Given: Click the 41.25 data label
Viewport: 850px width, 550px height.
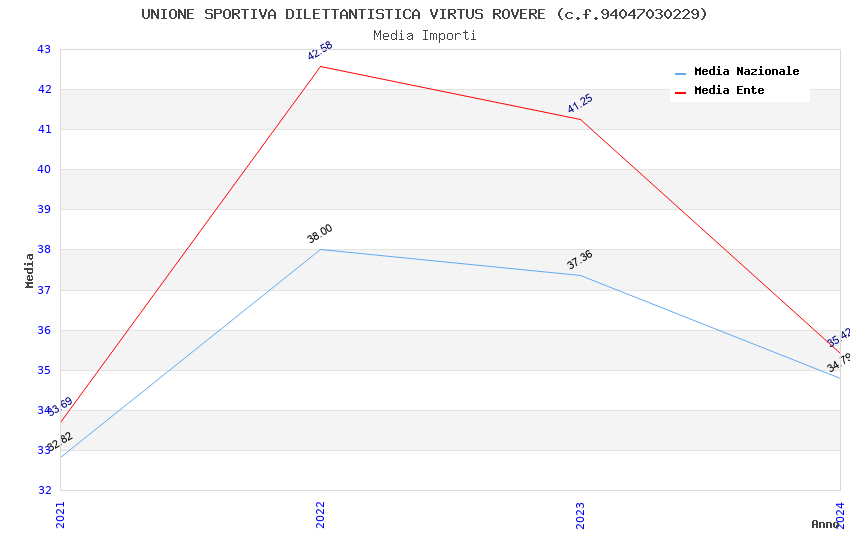Looking at the screenshot, I should (580, 104).
